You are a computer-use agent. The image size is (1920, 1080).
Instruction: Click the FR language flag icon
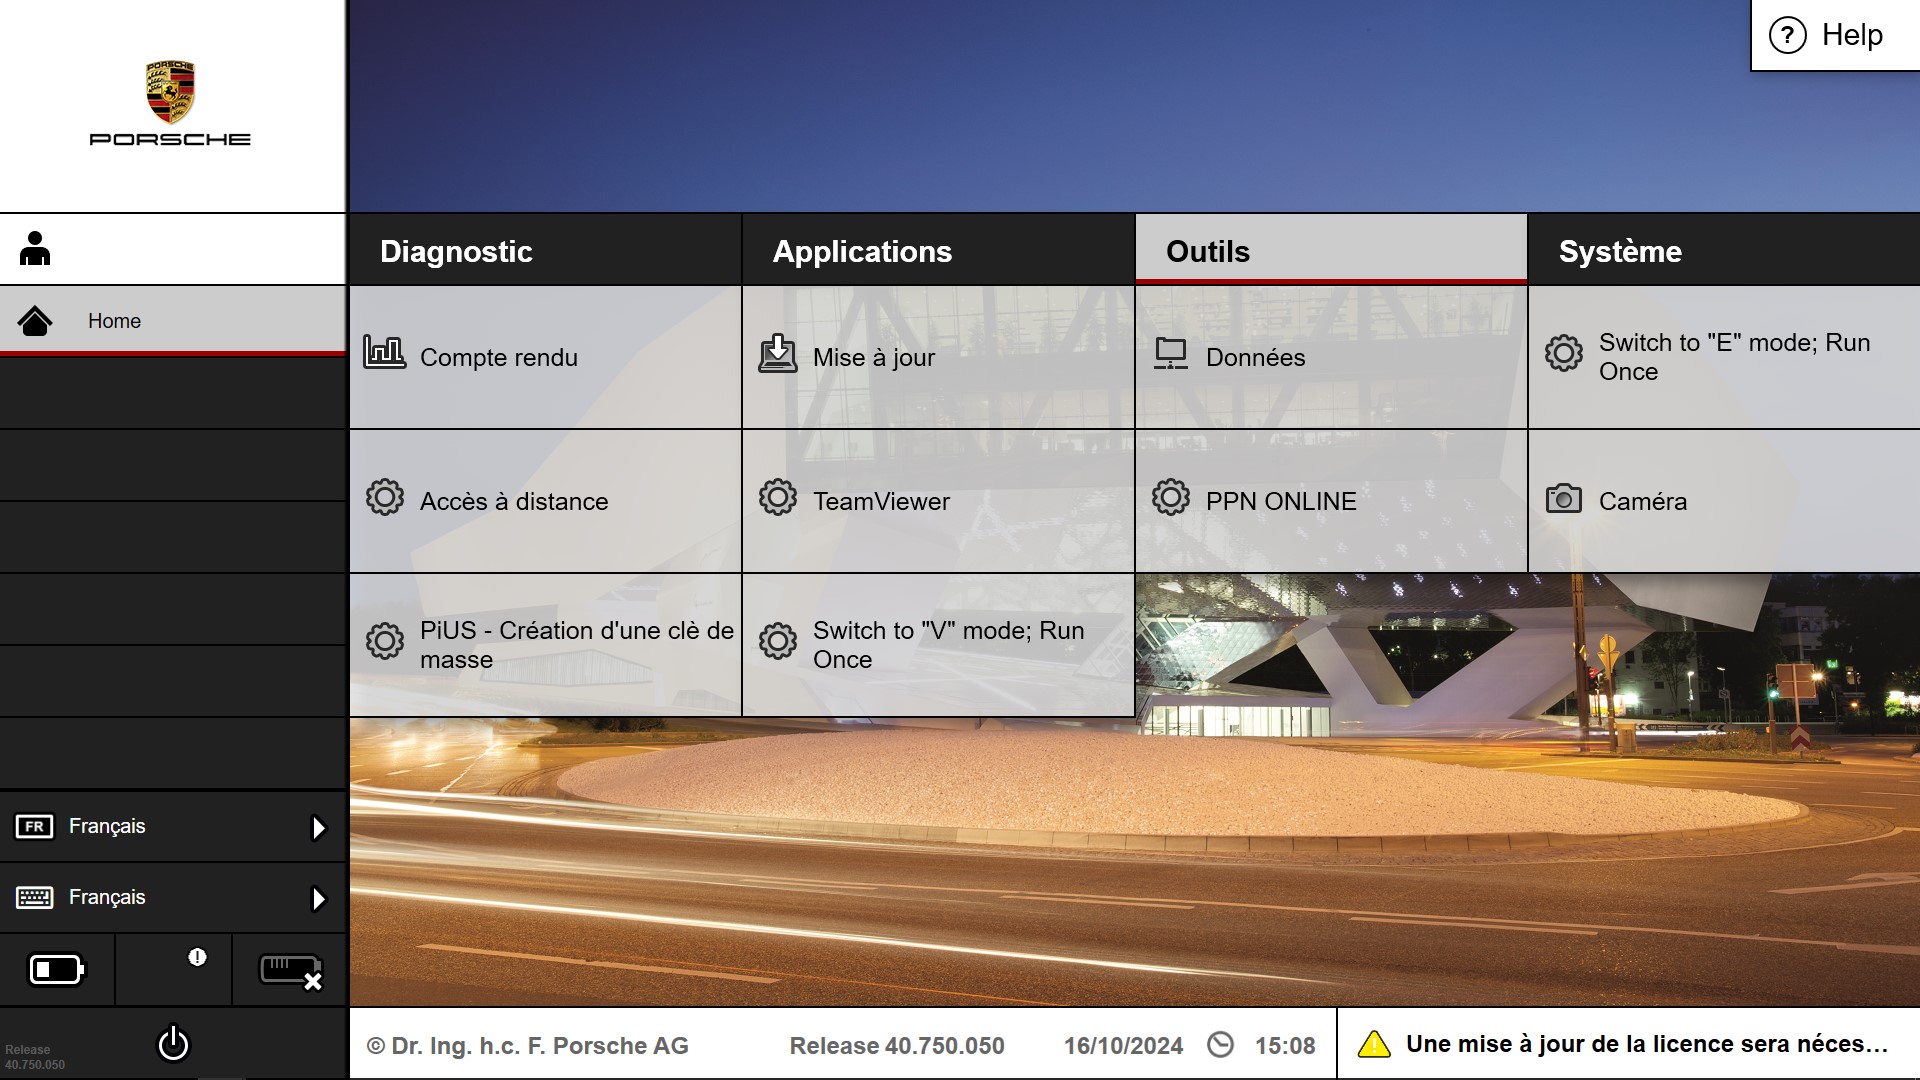(34, 826)
